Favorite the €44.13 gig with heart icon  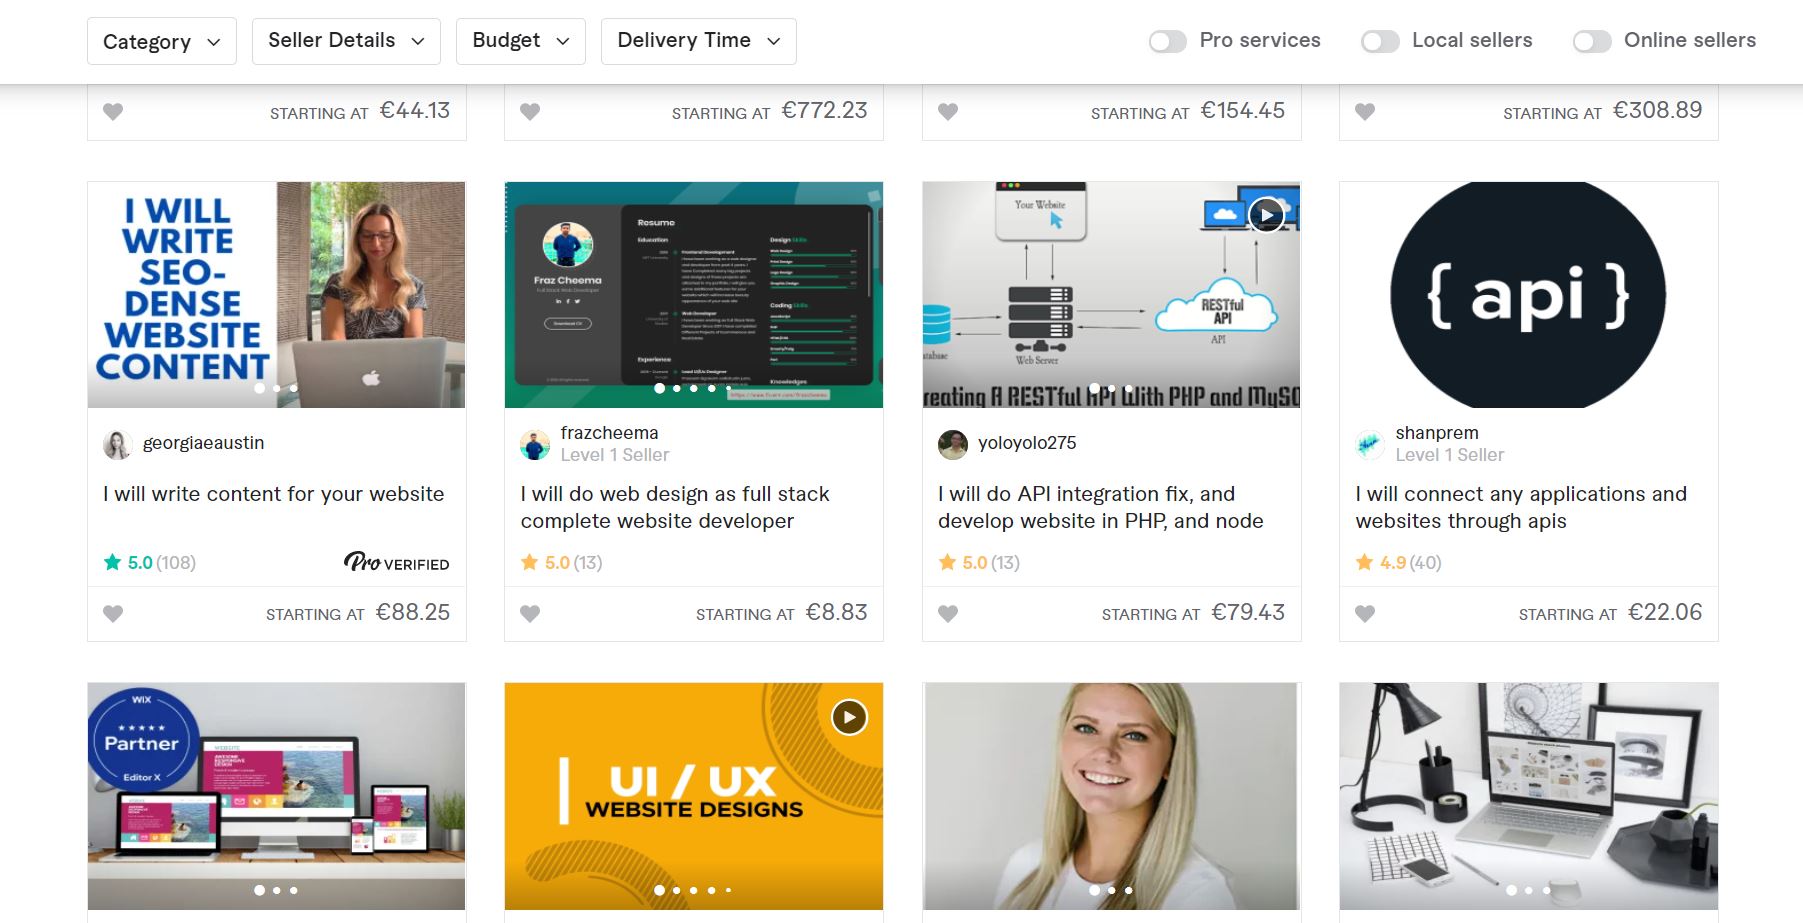coord(113,112)
